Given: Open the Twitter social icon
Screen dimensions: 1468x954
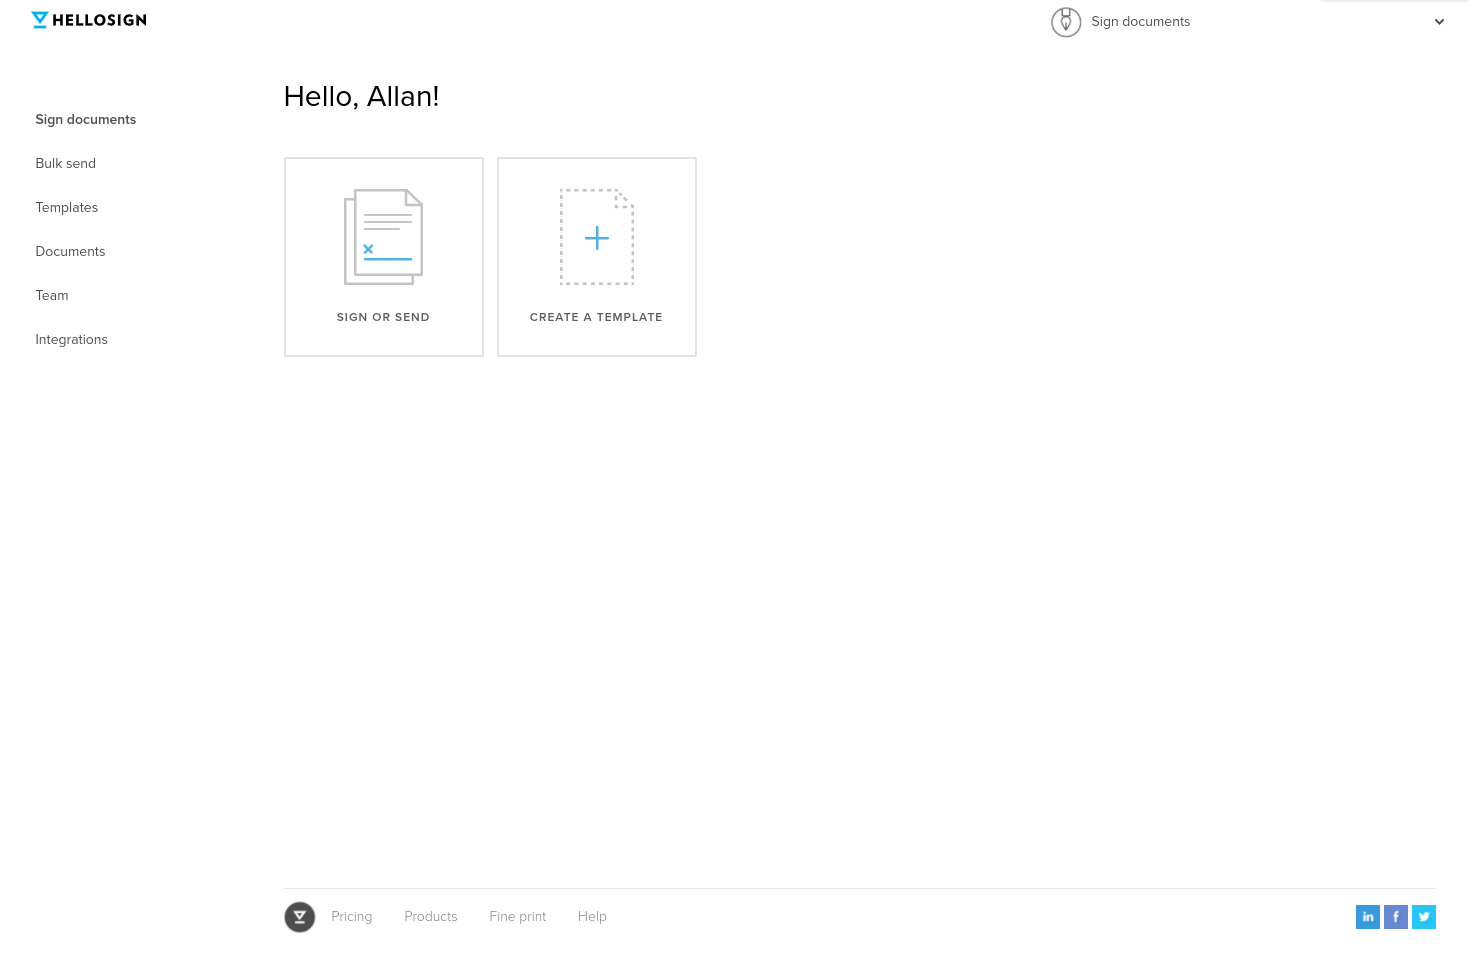Looking at the screenshot, I should click(x=1424, y=917).
